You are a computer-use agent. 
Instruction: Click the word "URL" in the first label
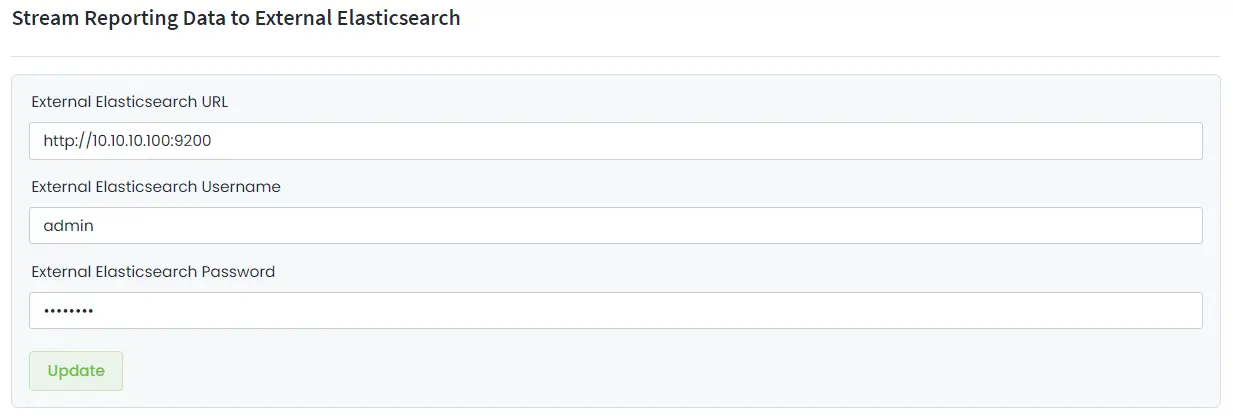coord(214,102)
